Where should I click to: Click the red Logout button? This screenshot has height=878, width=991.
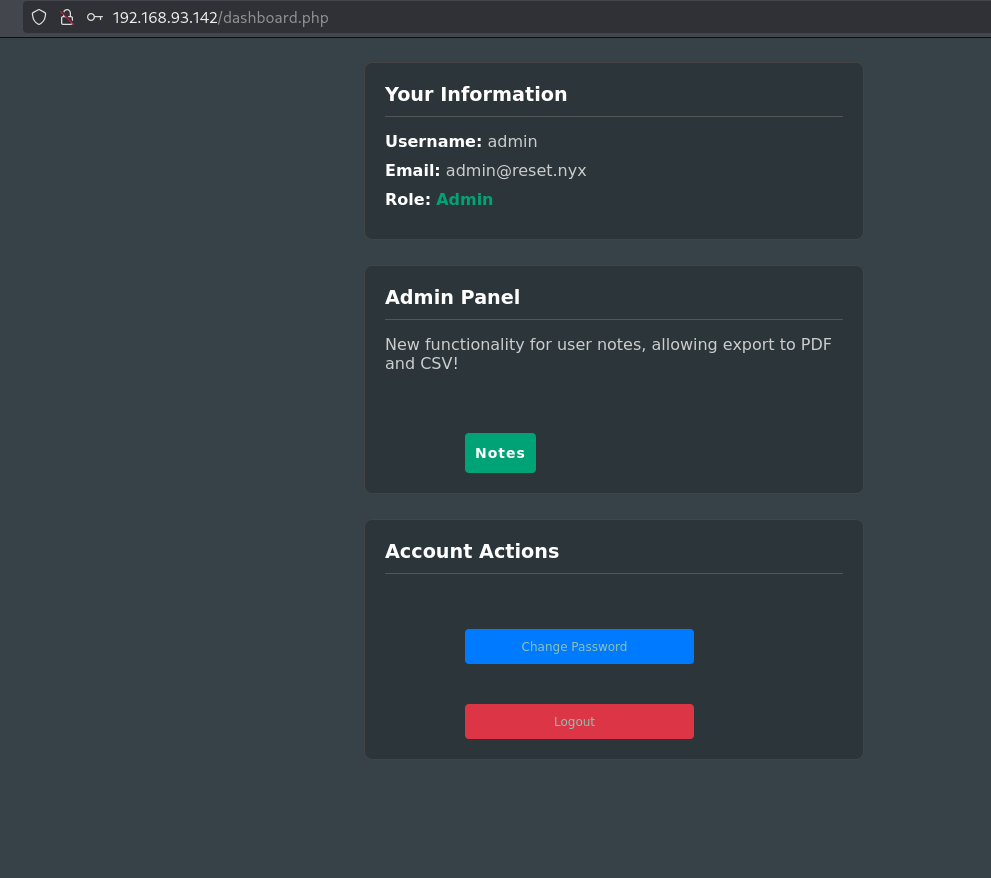[x=579, y=721]
